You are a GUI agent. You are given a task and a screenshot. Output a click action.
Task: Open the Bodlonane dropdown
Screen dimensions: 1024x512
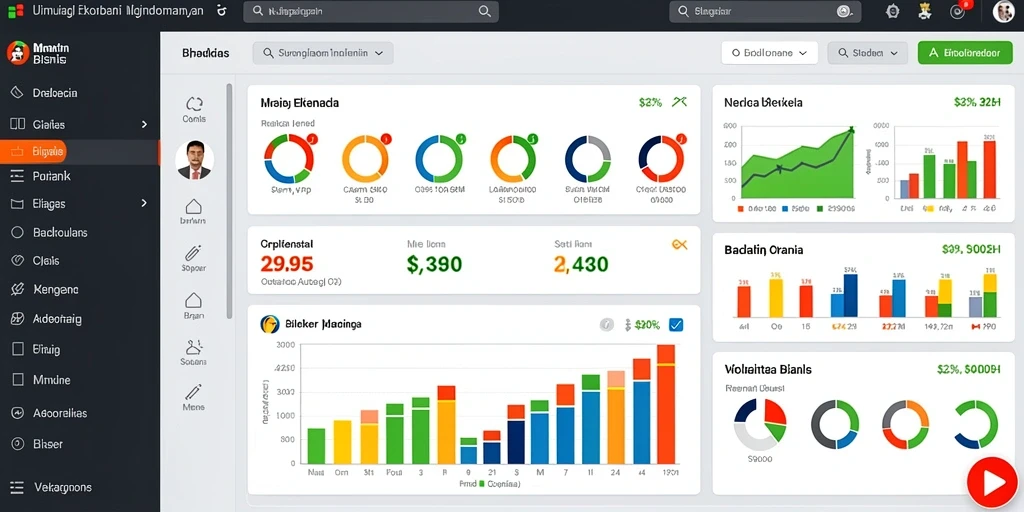click(x=769, y=54)
